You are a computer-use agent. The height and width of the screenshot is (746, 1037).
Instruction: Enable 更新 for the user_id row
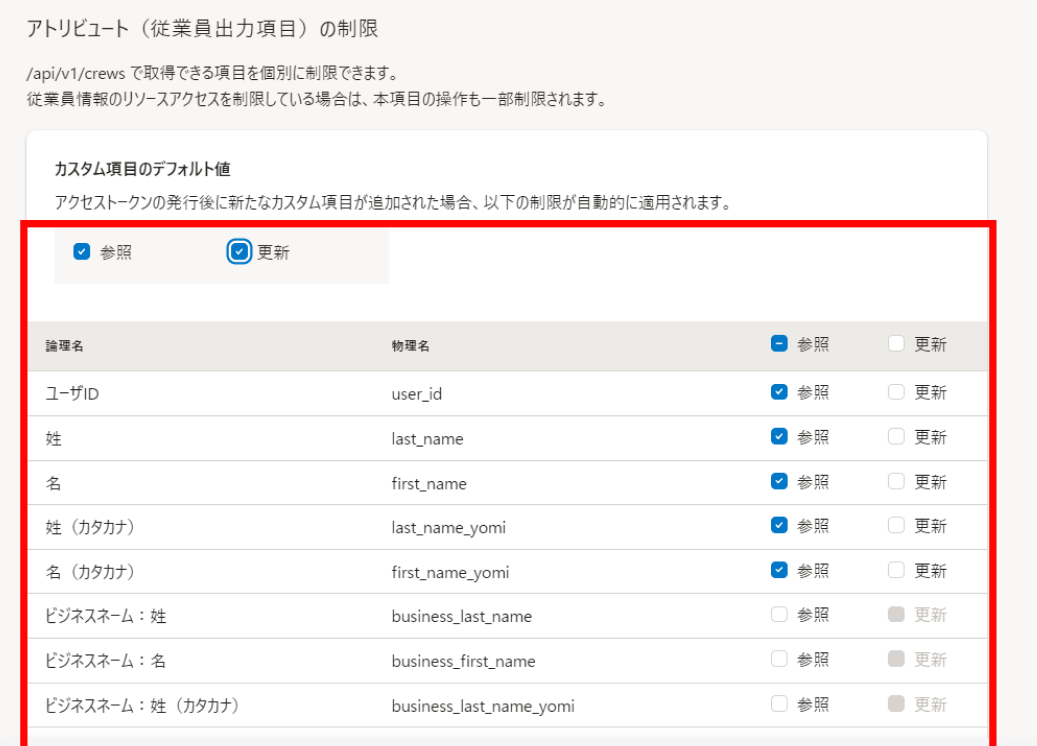(x=896, y=393)
